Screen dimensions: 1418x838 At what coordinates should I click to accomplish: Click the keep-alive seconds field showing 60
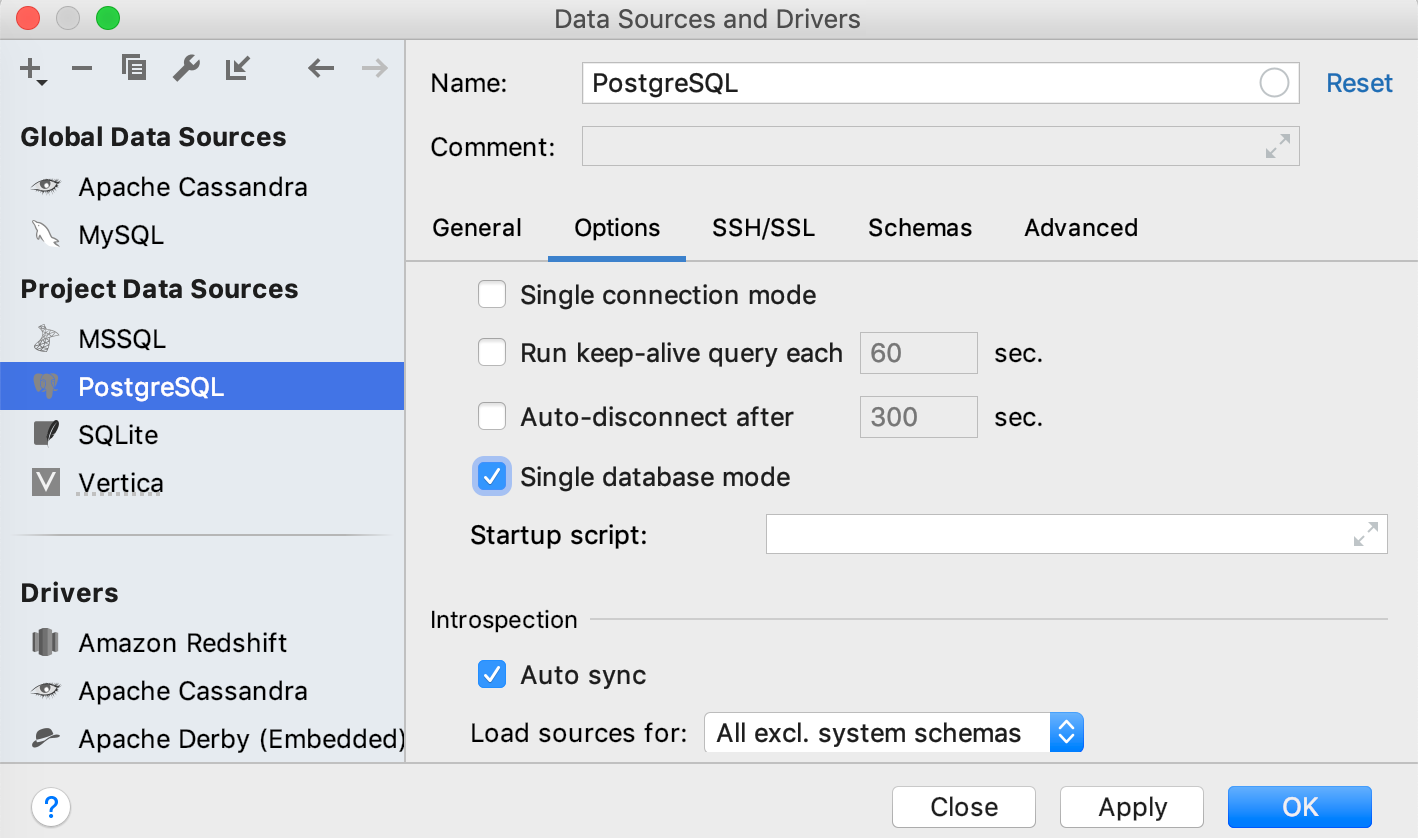pyautogui.click(x=919, y=353)
